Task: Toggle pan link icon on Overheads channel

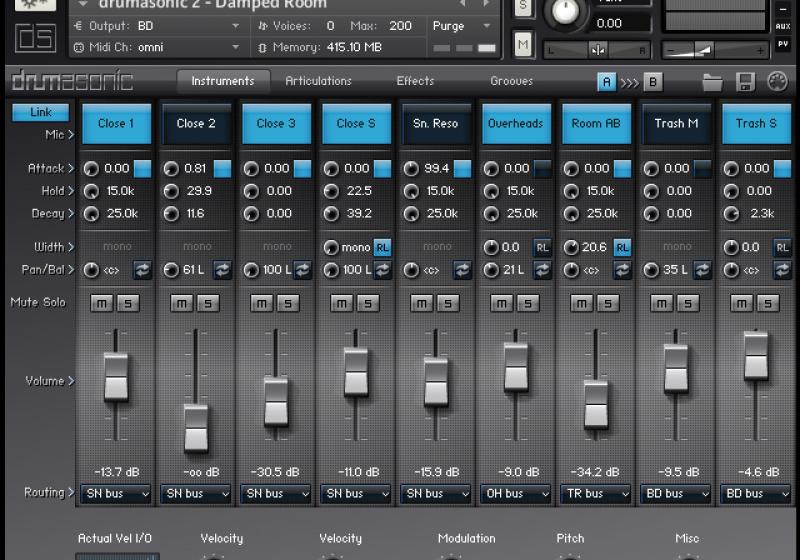Action: coord(542,270)
